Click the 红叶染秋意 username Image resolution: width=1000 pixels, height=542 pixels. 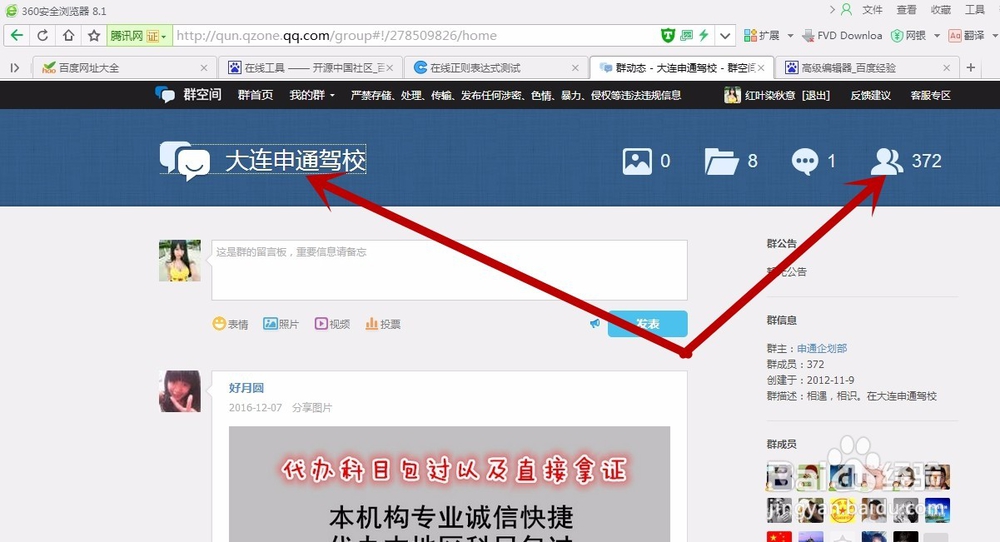(x=770, y=96)
